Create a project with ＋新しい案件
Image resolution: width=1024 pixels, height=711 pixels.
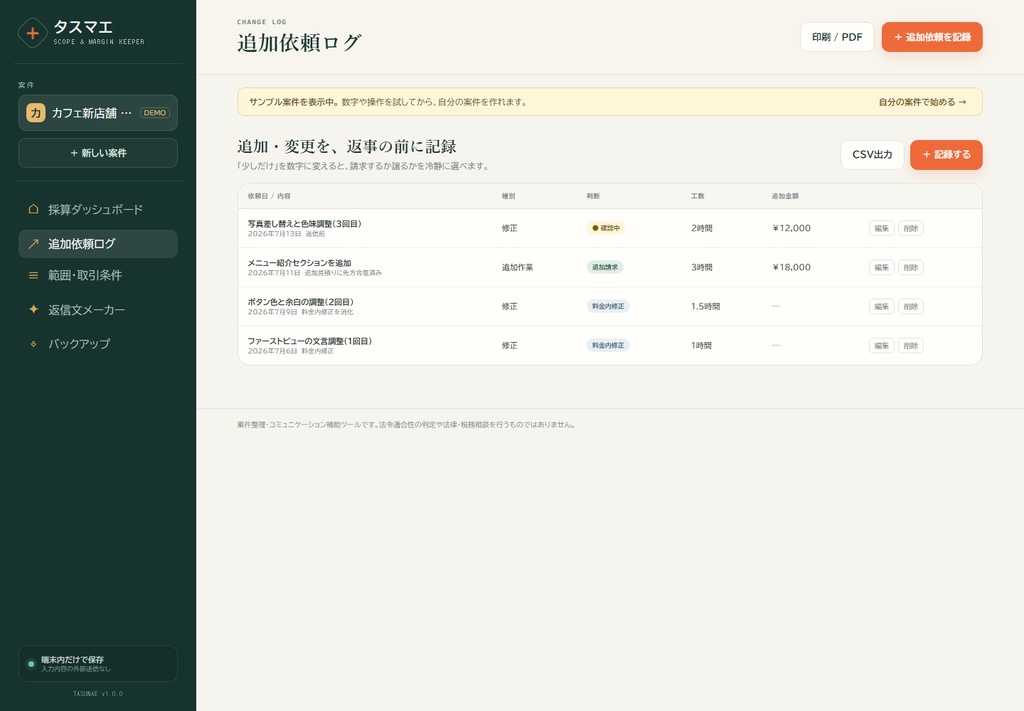[x=98, y=153]
